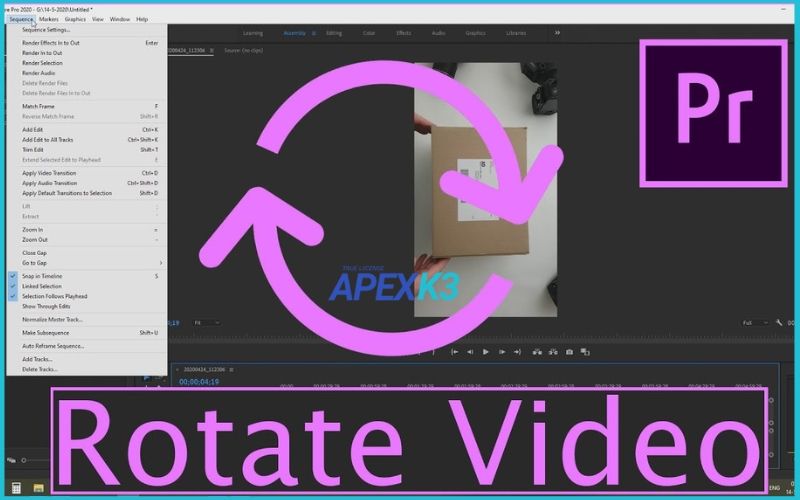Click the Lift icon in monitor controls
The height and width of the screenshot is (500, 800).
tap(537, 352)
